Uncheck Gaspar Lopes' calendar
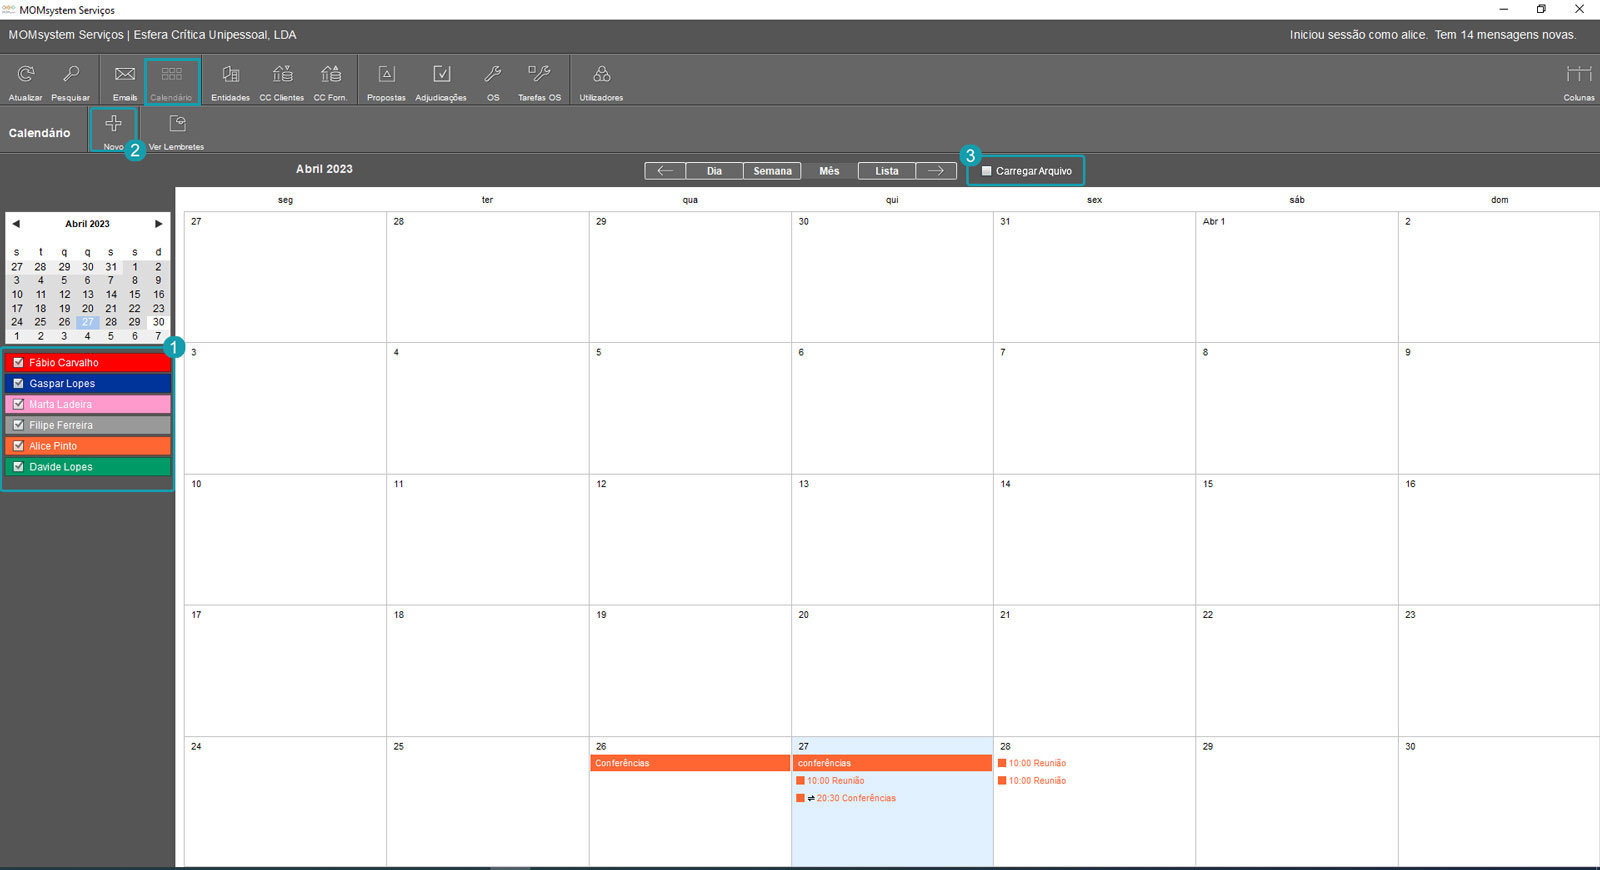Screen dimensions: 1600x870 click(x=18, y=384)
